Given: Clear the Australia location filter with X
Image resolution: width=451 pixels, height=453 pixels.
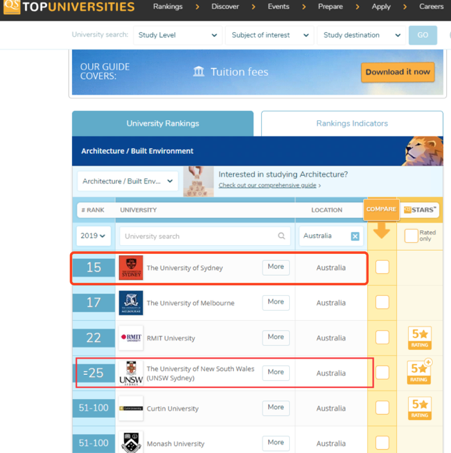Looking at the screenshot, I should pos(355,236).
